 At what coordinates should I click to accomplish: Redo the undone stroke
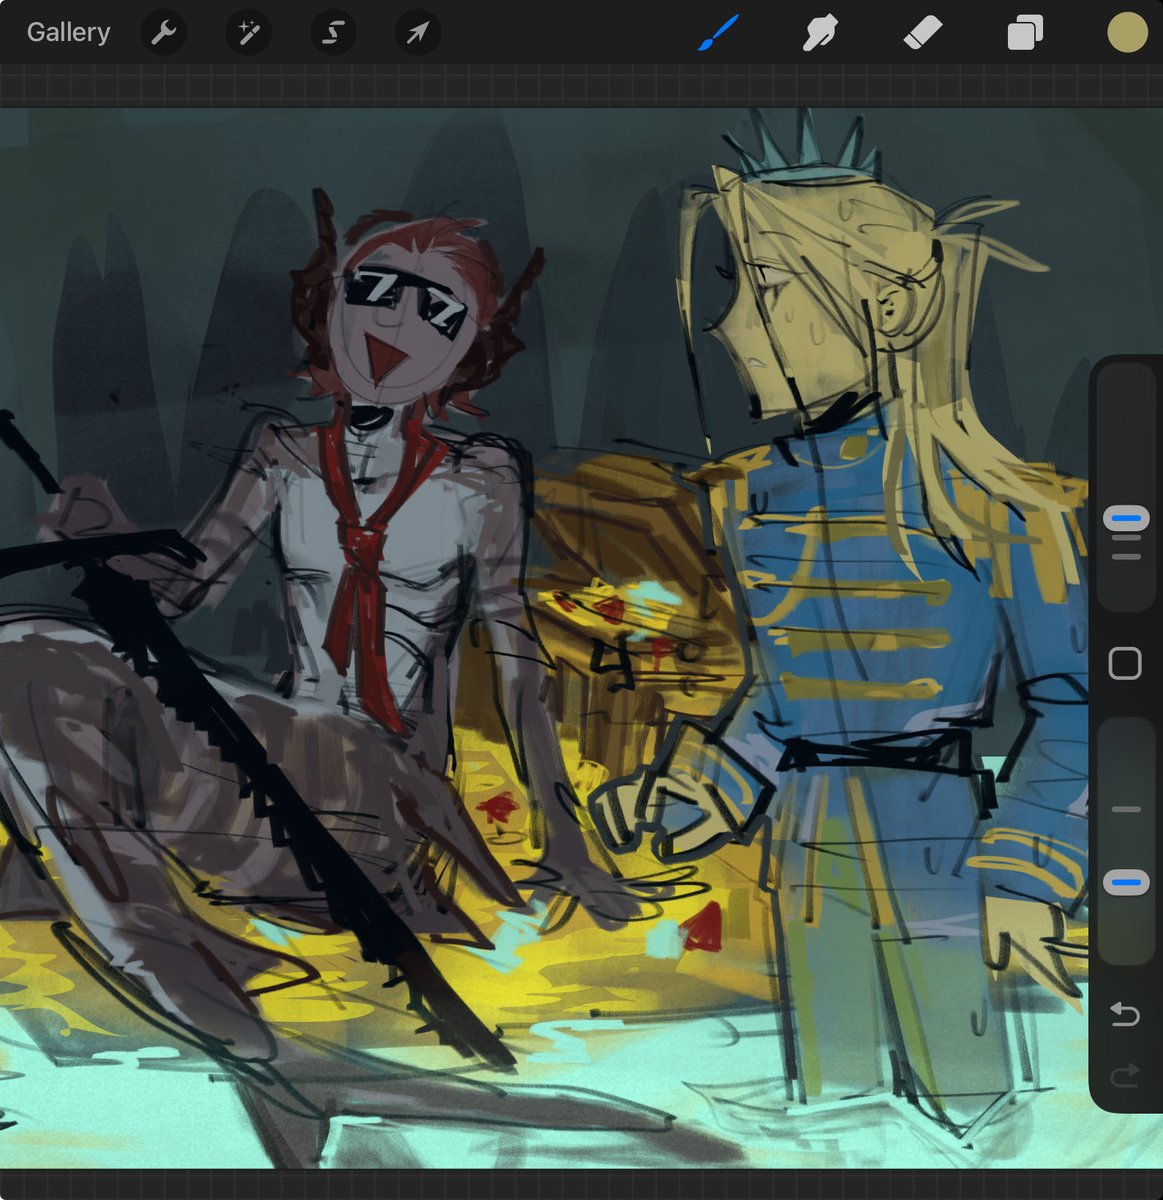[1126, 1076]
